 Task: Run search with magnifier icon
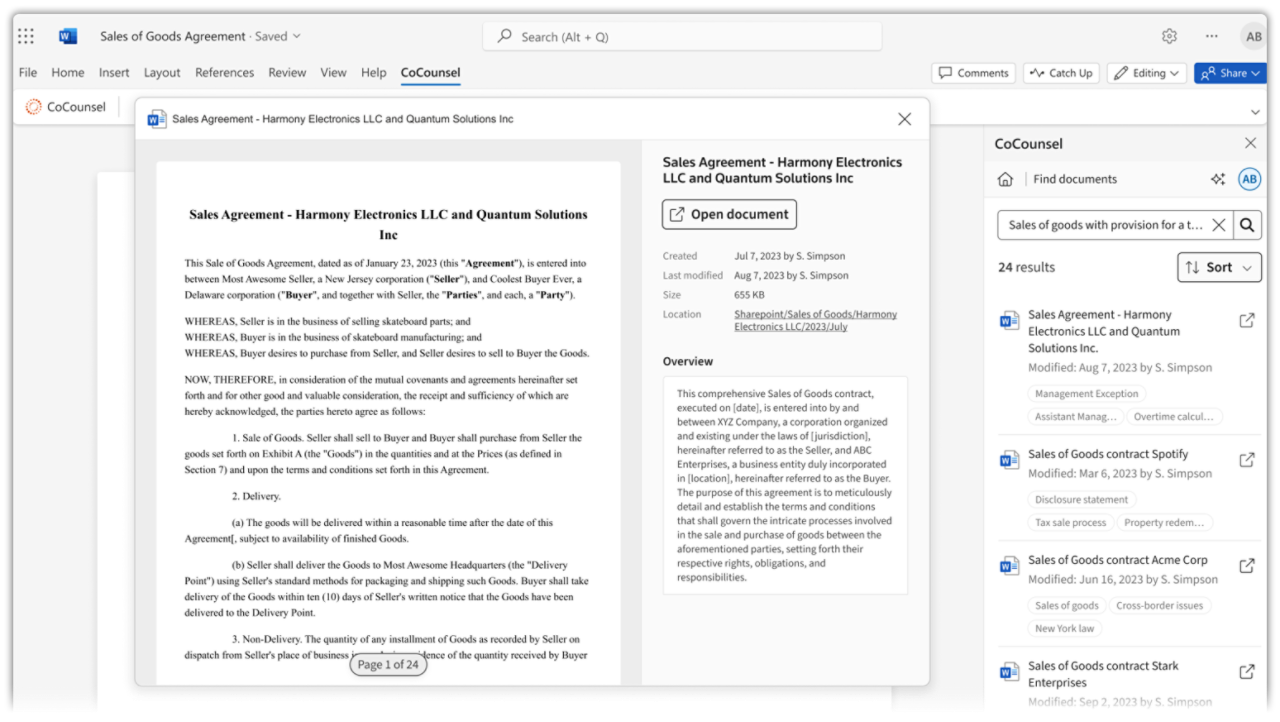pos(1247,225)
